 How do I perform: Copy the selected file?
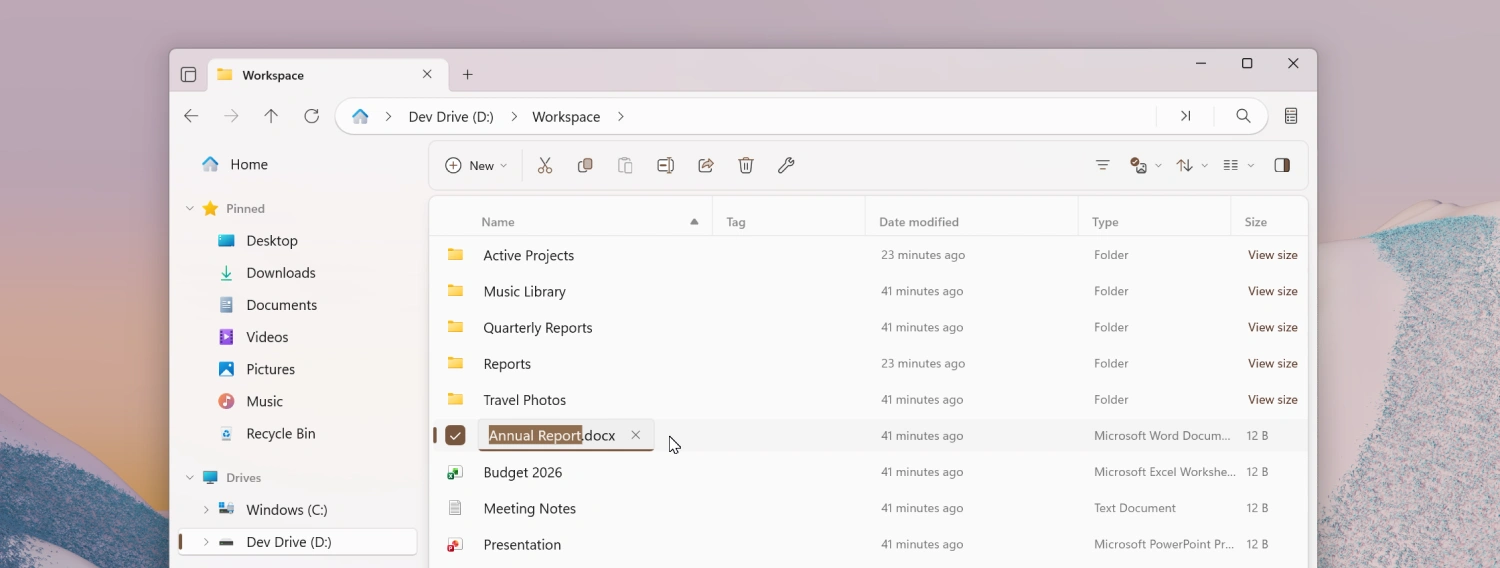585,166
